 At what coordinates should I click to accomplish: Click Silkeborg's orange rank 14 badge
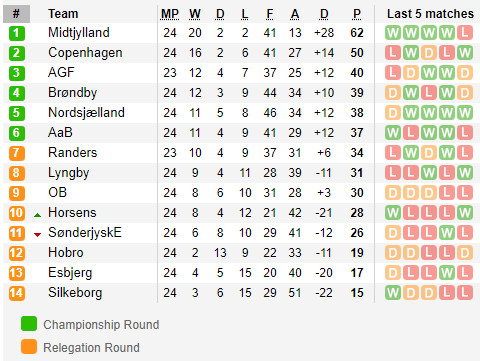[x=17, y=293]
